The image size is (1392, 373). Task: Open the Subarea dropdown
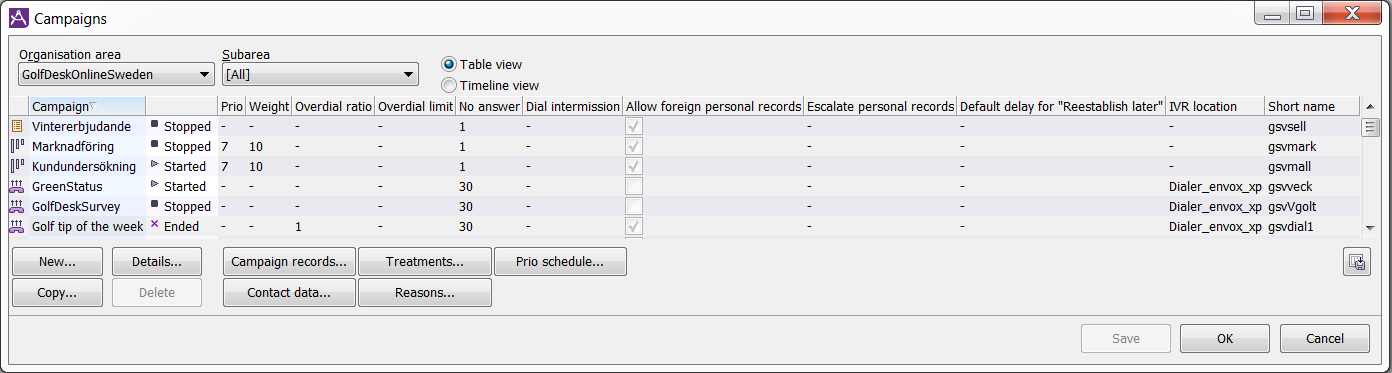point(320,74)
